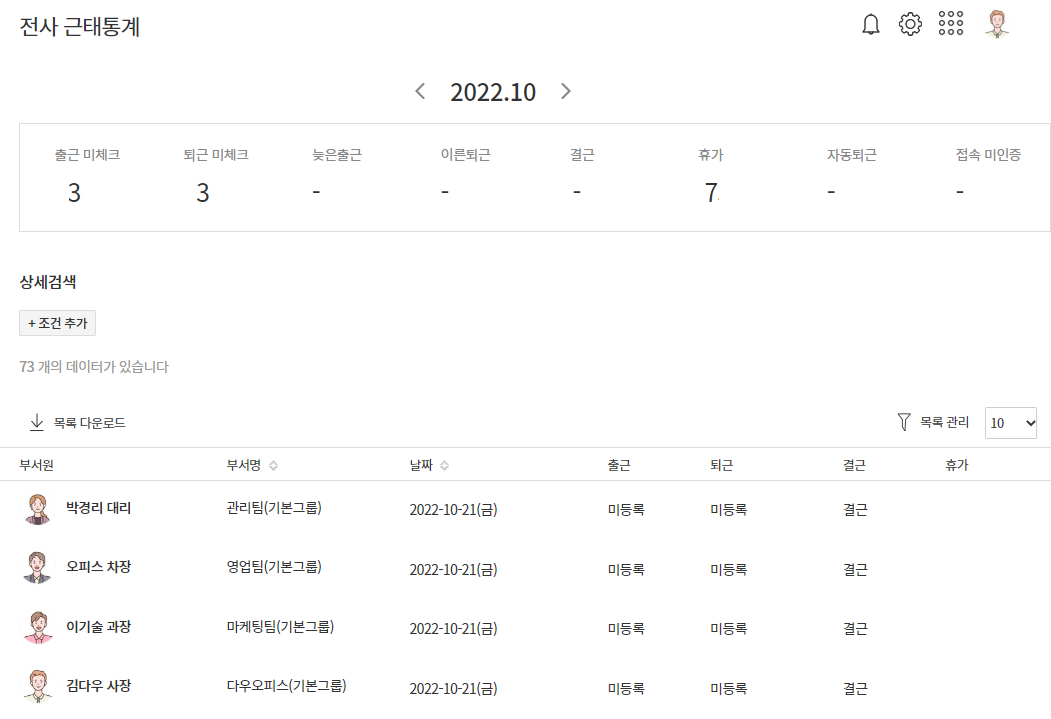Click 이기술 과장's profile avatar
This screenshot has height=719, width=1051.
[37, 628]
